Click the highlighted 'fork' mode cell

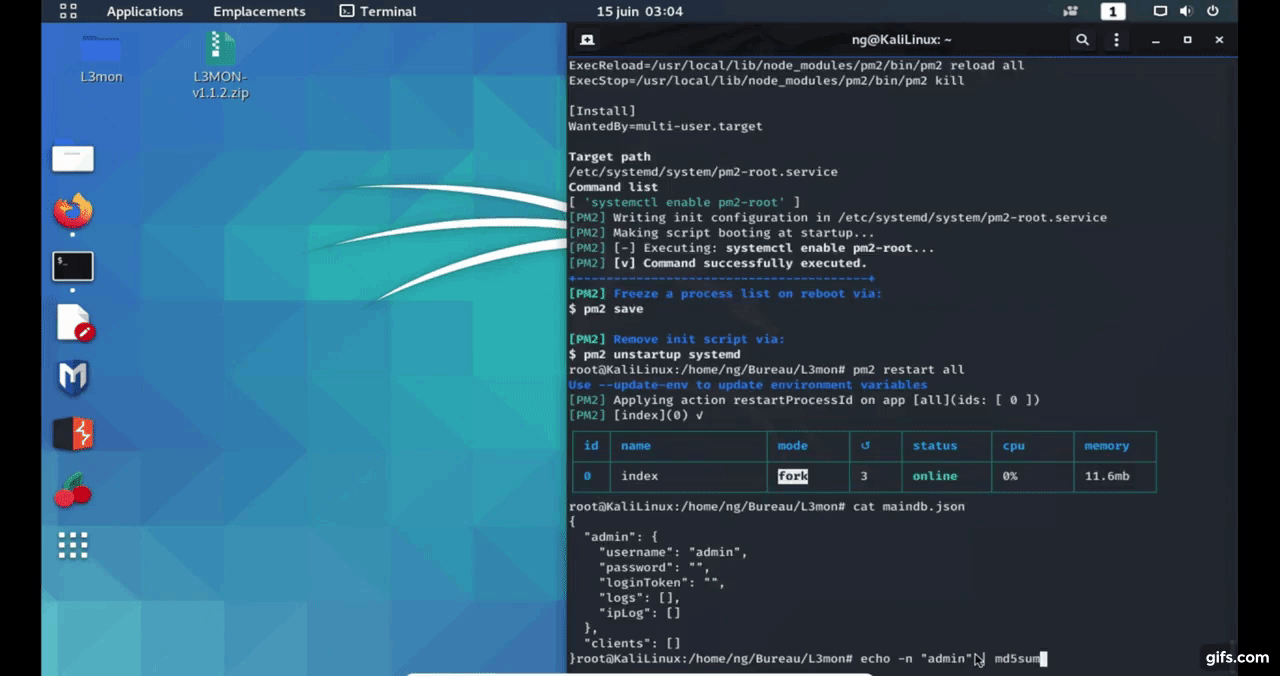[793, 476]
